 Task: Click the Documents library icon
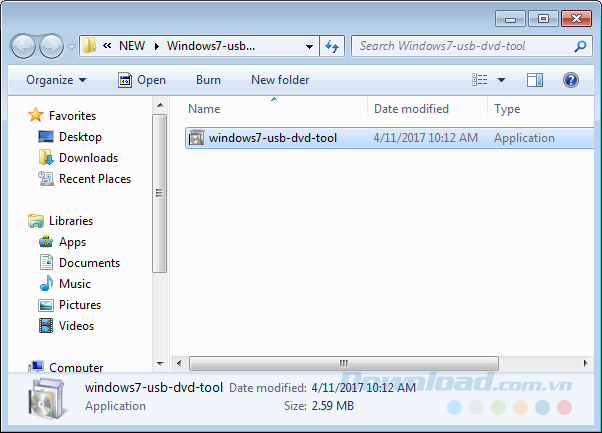46,263
